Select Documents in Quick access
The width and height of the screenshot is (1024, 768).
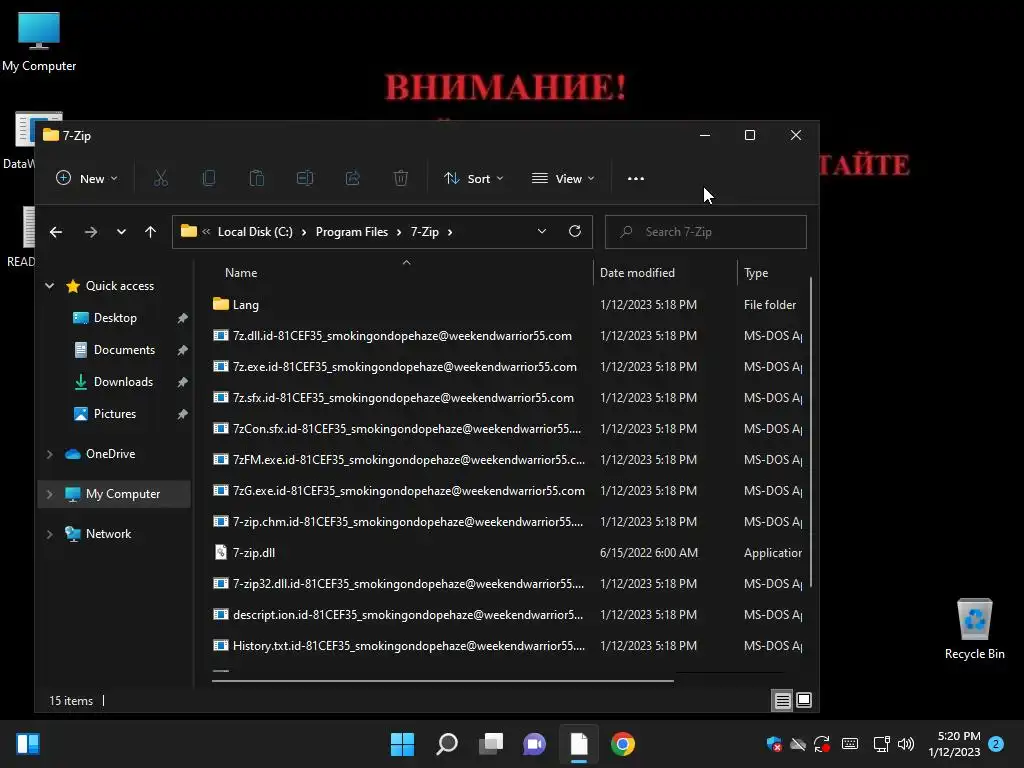point(124,350)
